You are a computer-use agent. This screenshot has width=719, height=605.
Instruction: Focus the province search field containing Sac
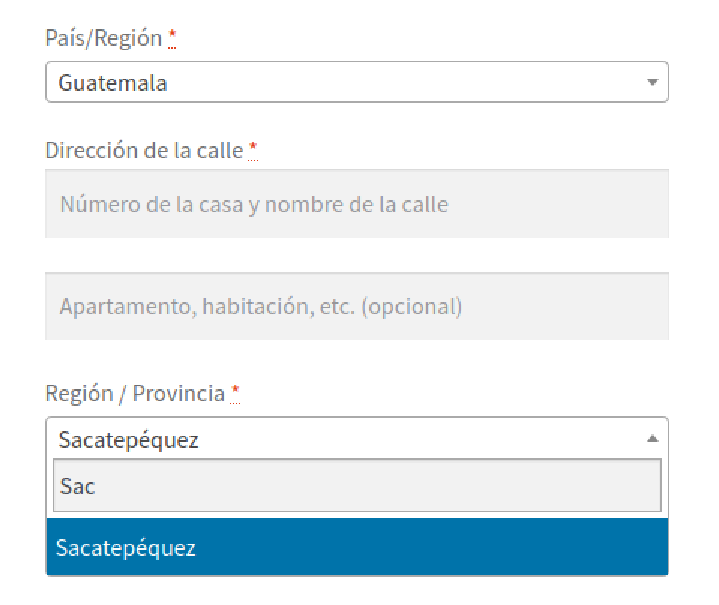[x=357, y=485]
